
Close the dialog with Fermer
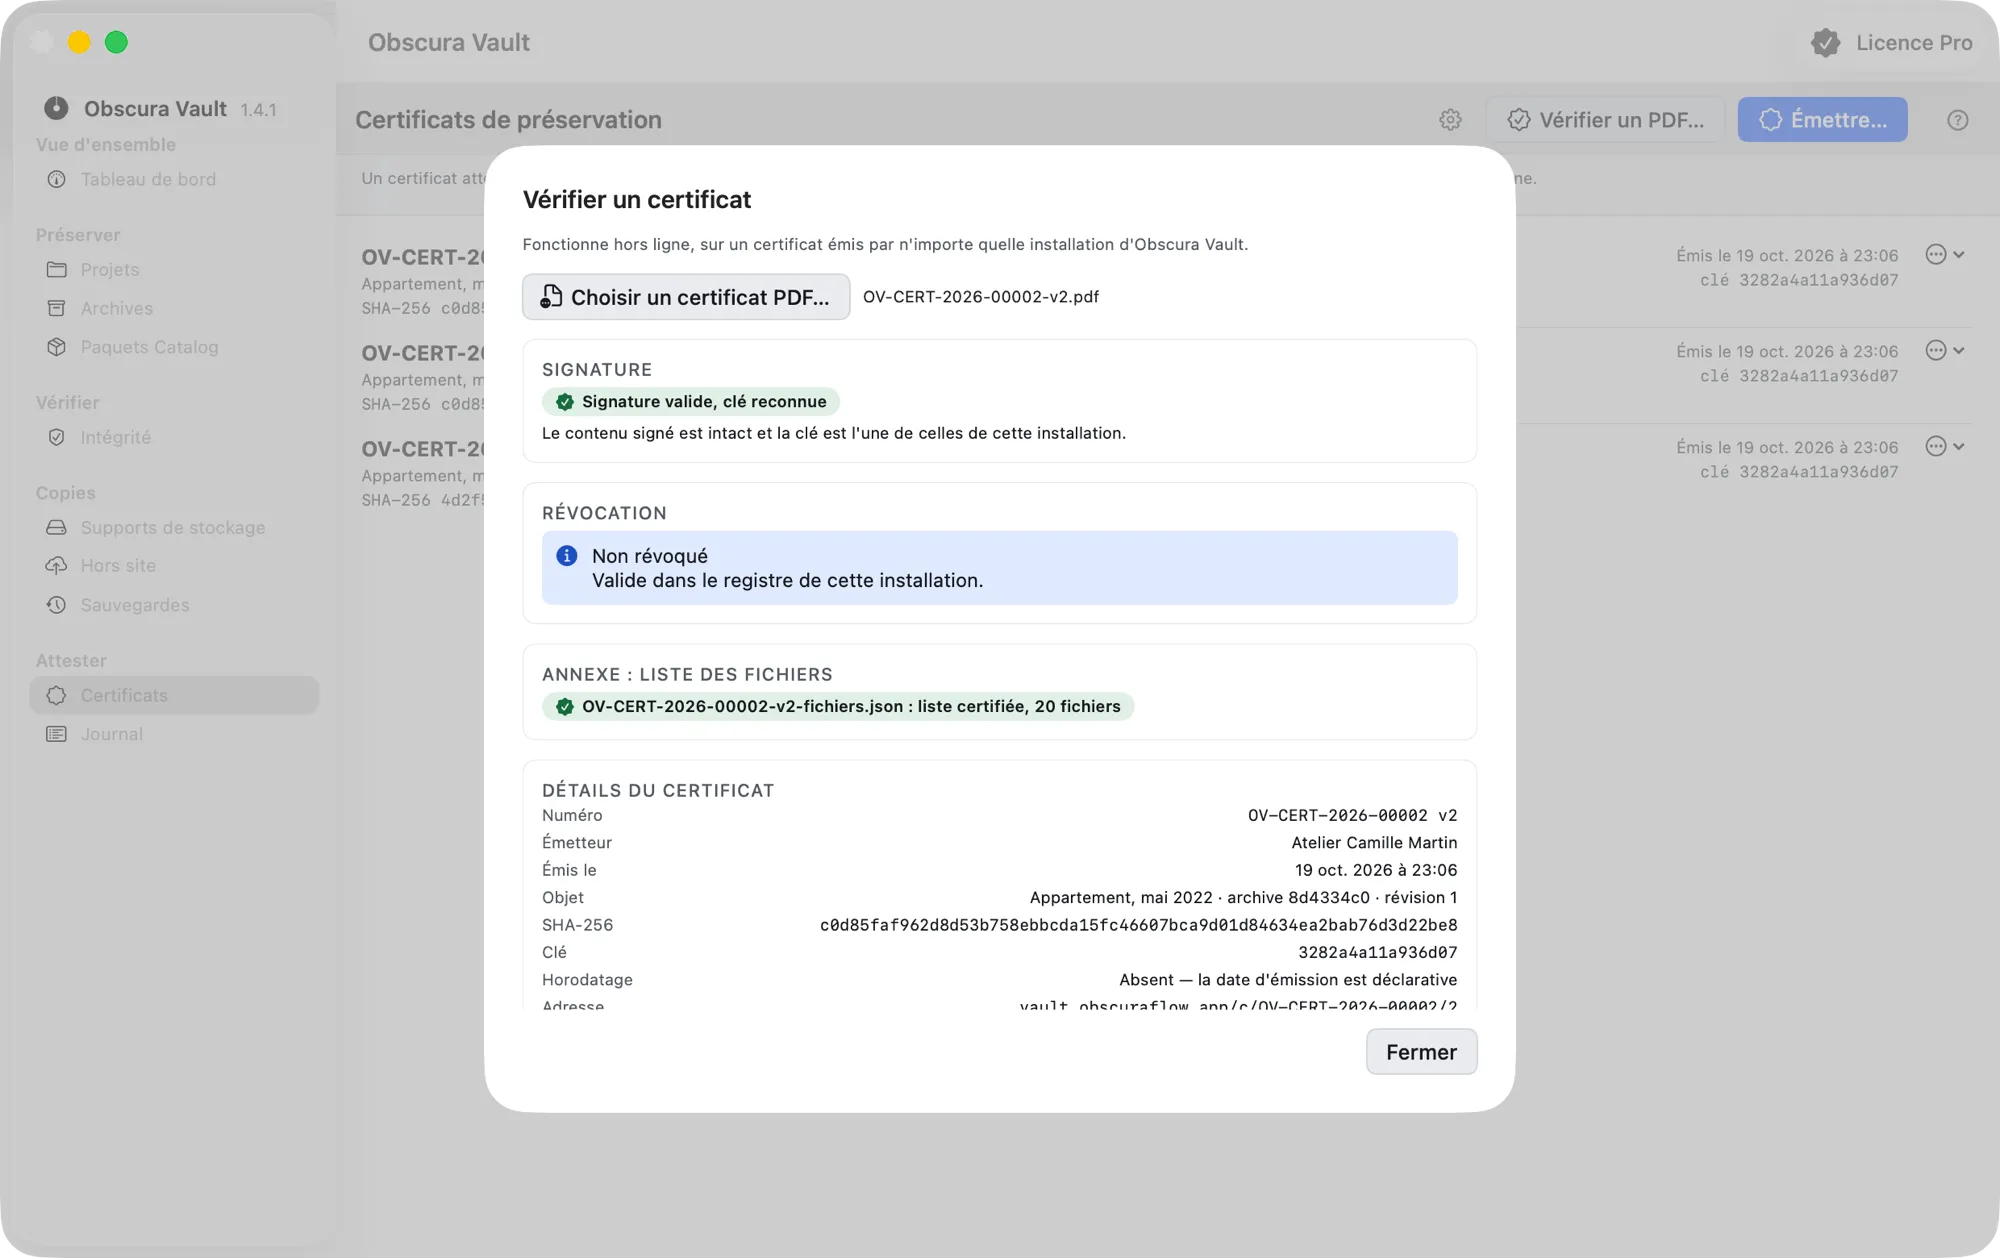1421,1052
